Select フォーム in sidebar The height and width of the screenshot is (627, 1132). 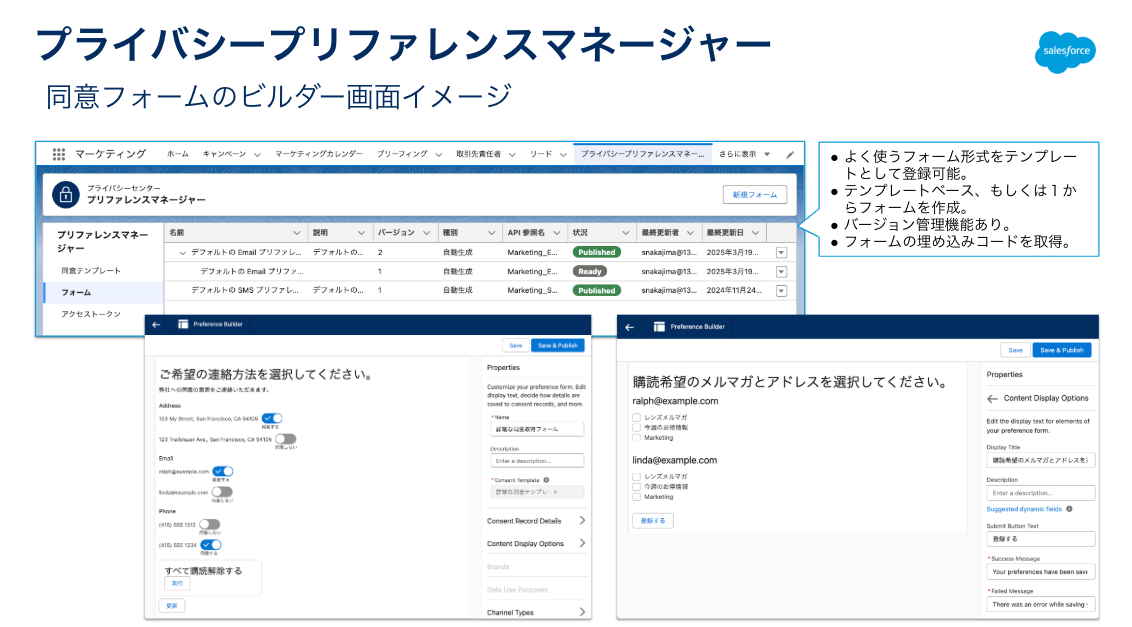pyautogui.click(x=103, y=293)
